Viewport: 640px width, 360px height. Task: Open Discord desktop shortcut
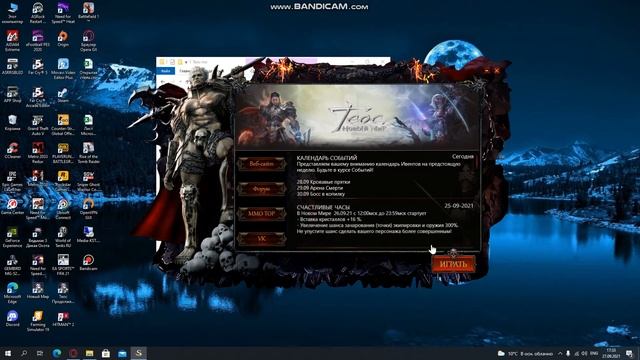(13, 319)
